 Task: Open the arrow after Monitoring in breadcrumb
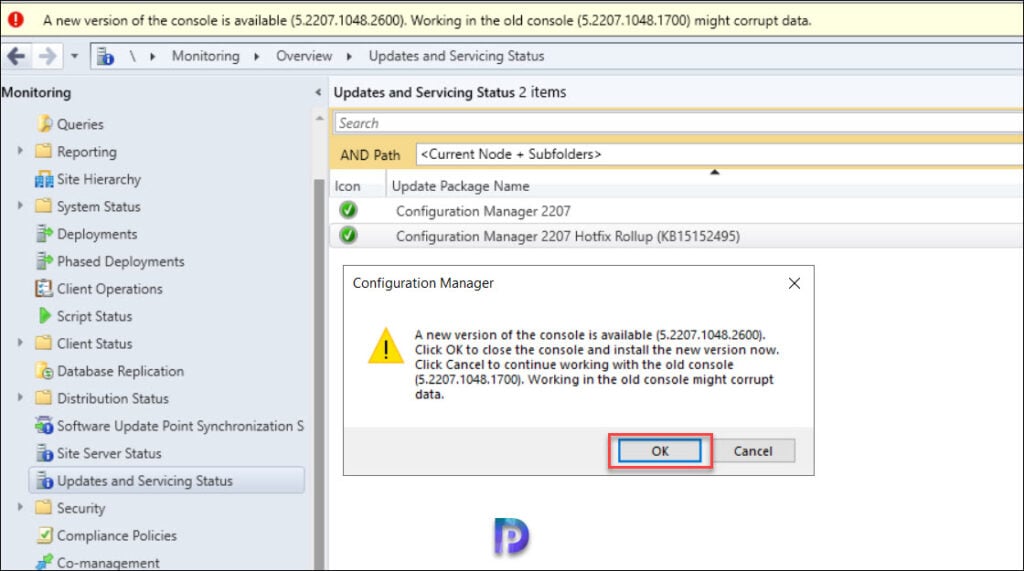[257, 57]
